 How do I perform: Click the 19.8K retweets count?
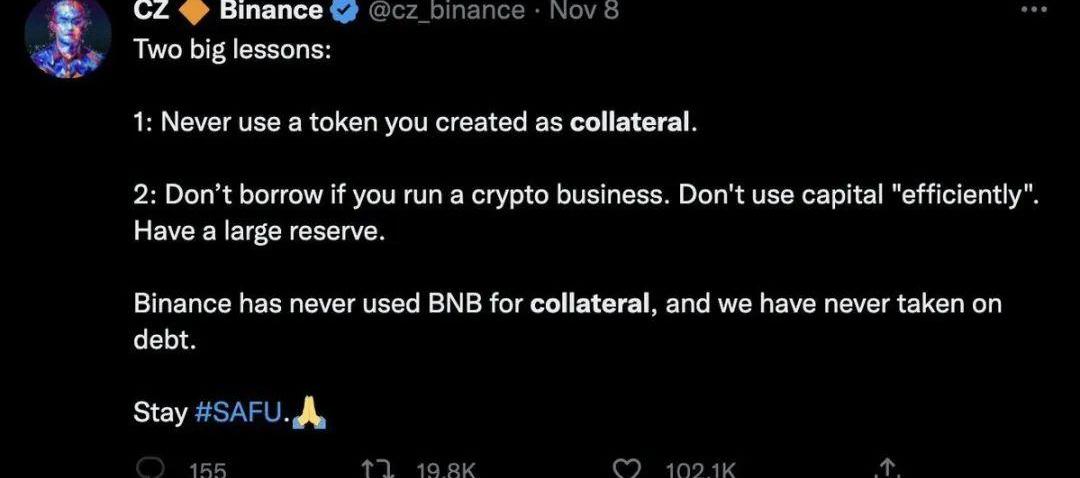(x=444, y=469)
